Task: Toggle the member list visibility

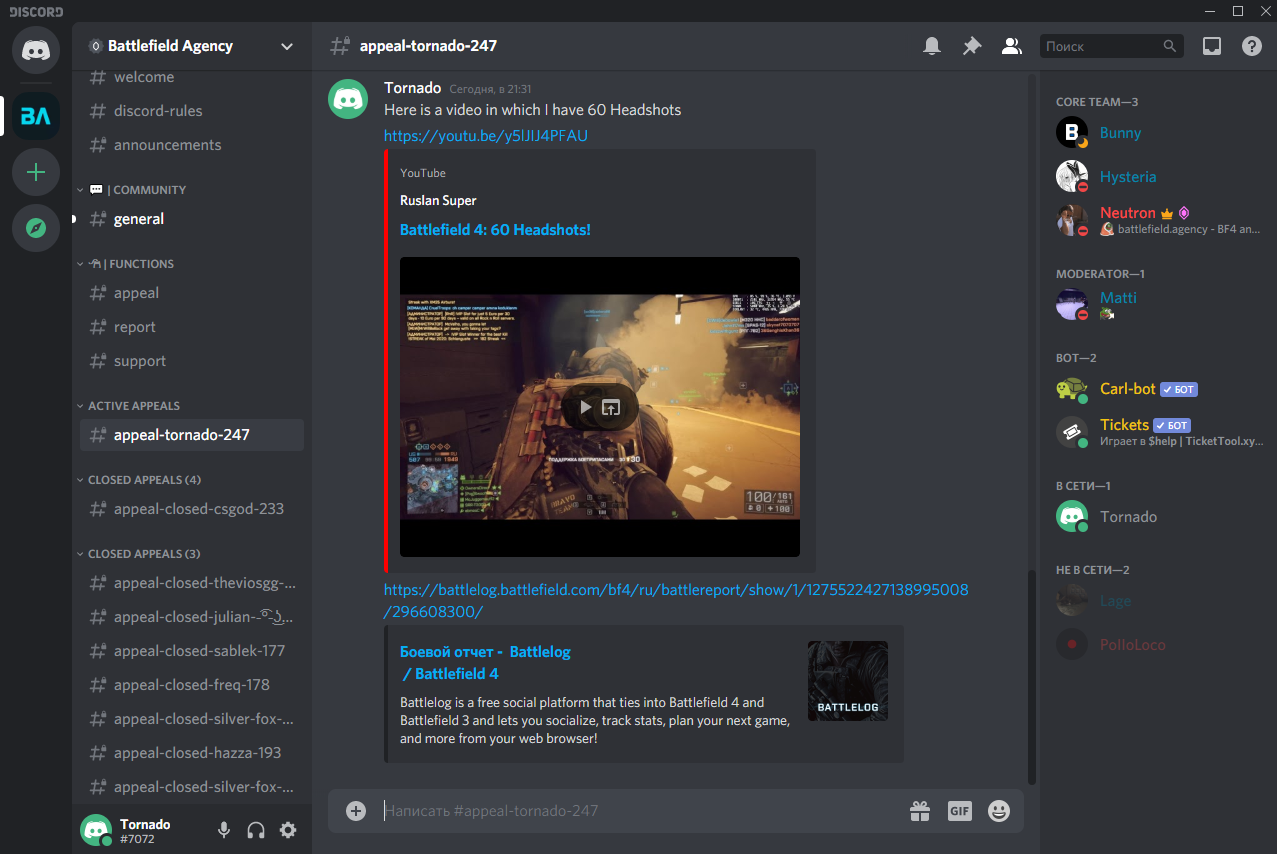Action: point(1012,46)
